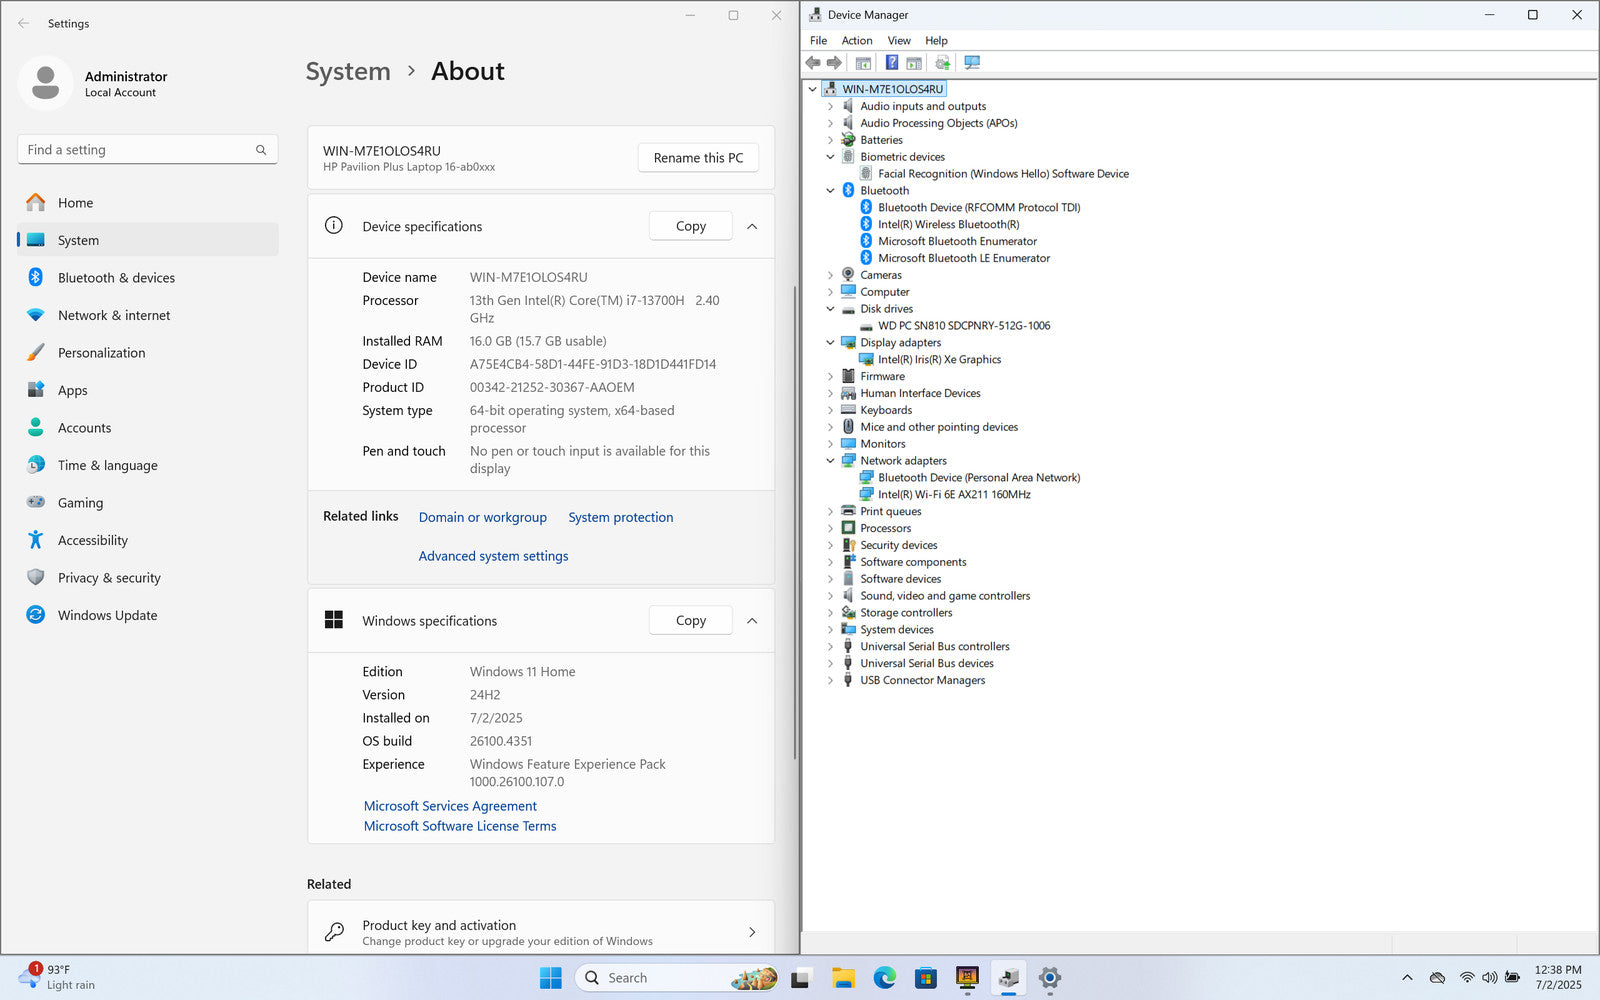Collapse the Device specifications section chevron
Viewport: 1600px width, 1000px height.
coord(752,227)
